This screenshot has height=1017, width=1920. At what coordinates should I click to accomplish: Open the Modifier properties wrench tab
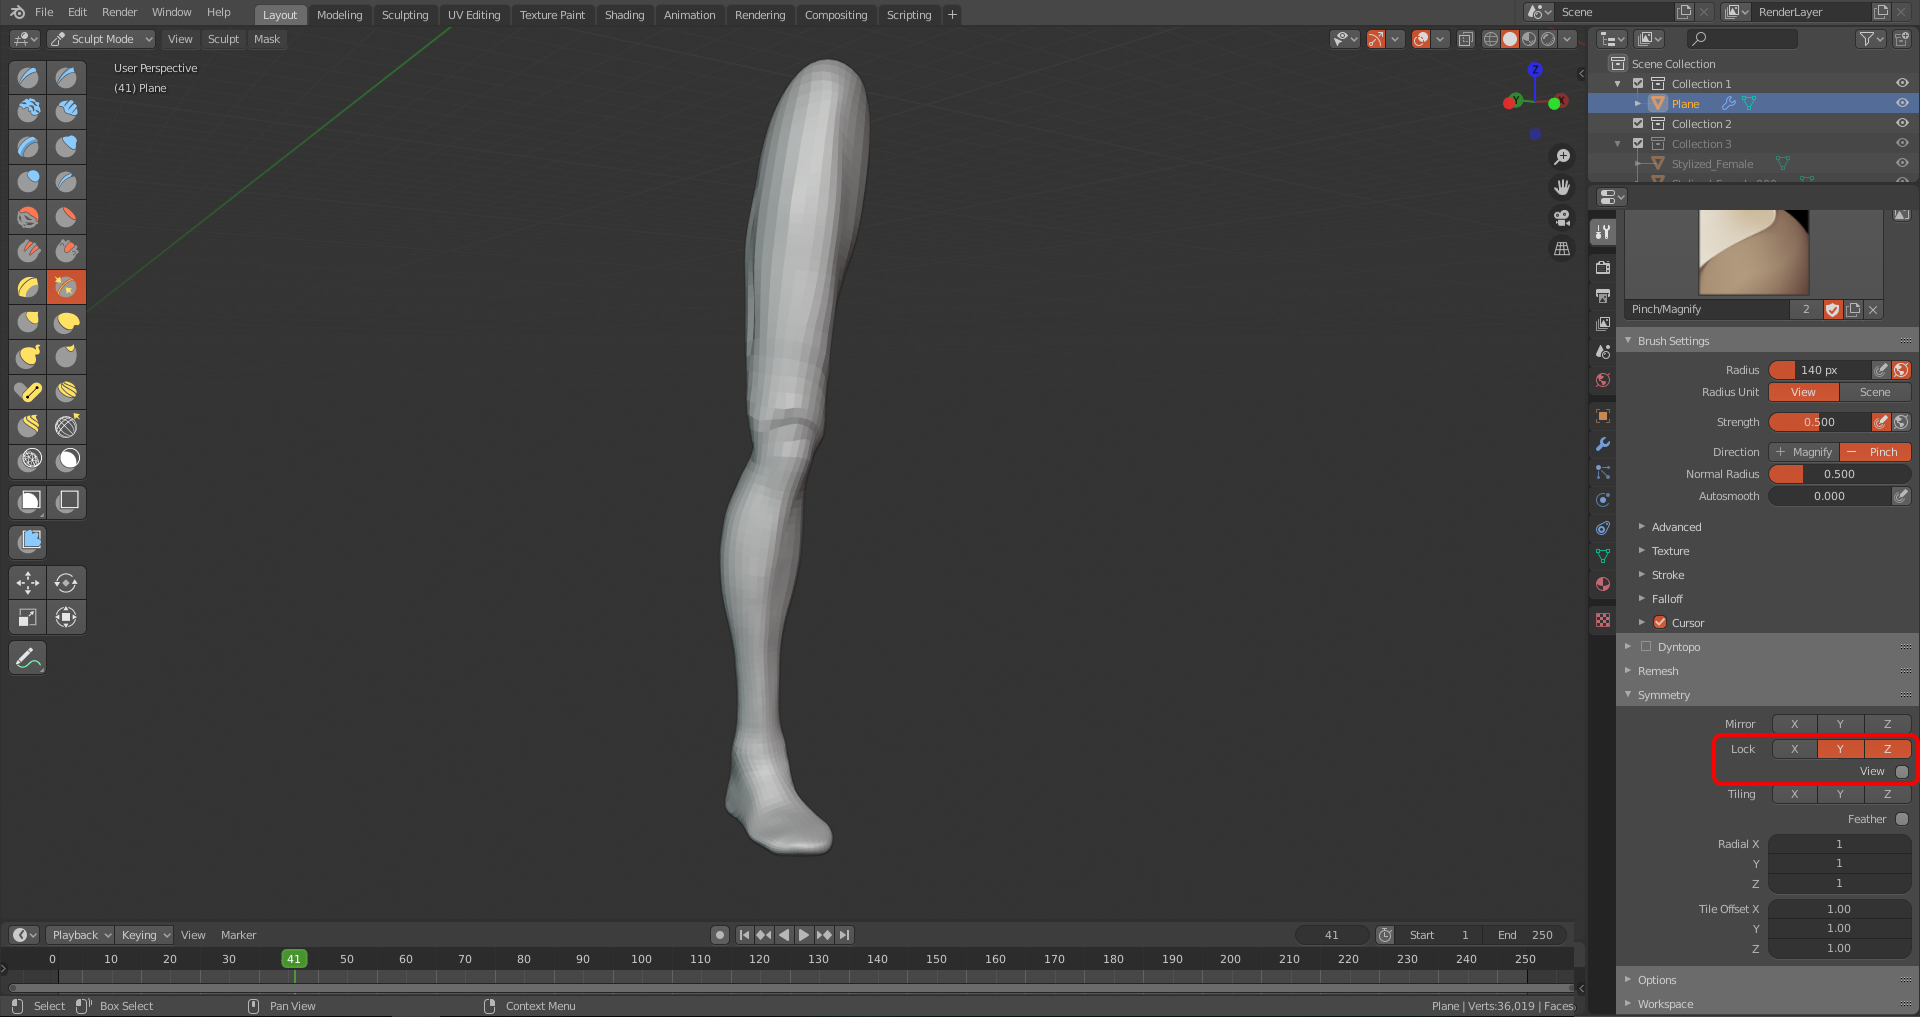coord(1603,444)
